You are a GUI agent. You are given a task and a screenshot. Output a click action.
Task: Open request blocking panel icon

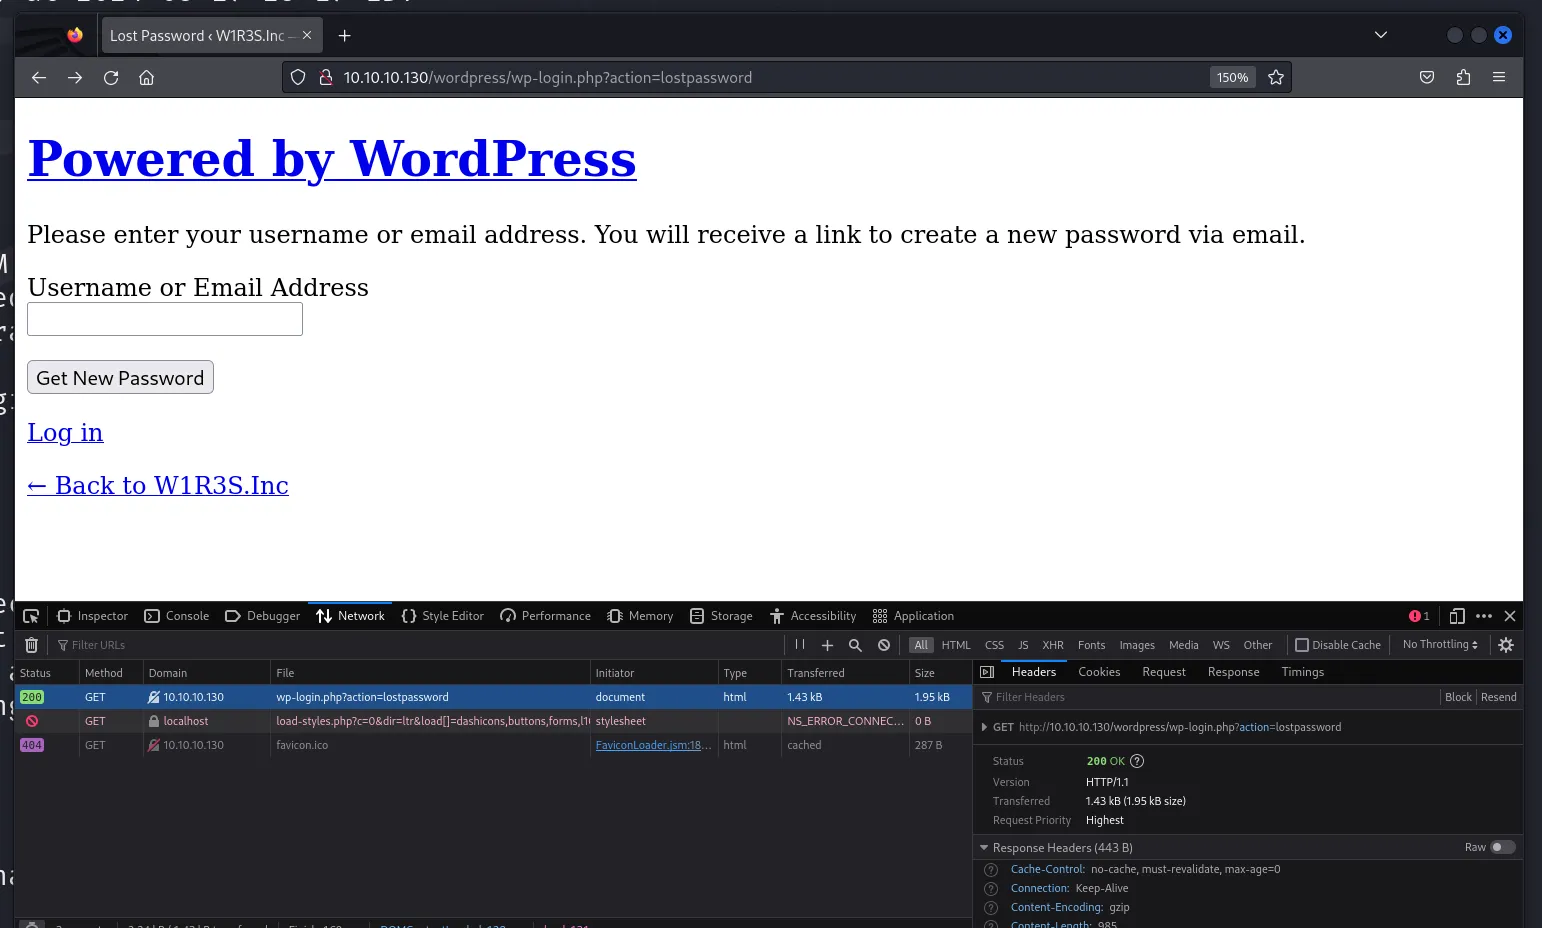(x=884, y=645)
